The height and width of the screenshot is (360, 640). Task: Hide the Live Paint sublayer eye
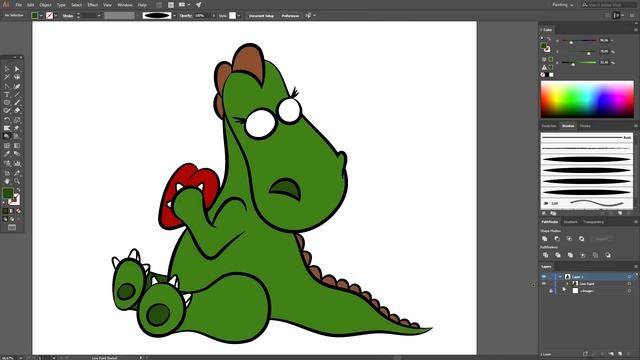click(544, 283)
